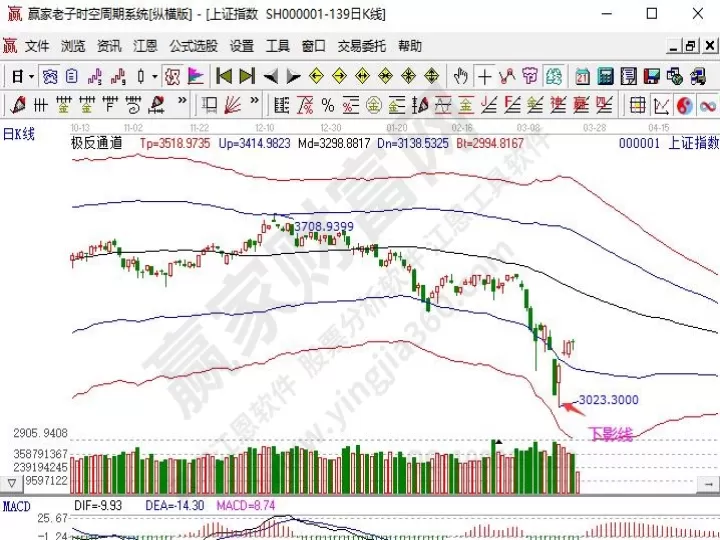Select the percent ratio tool
This screenshot has width=720, height=540.
327,106
